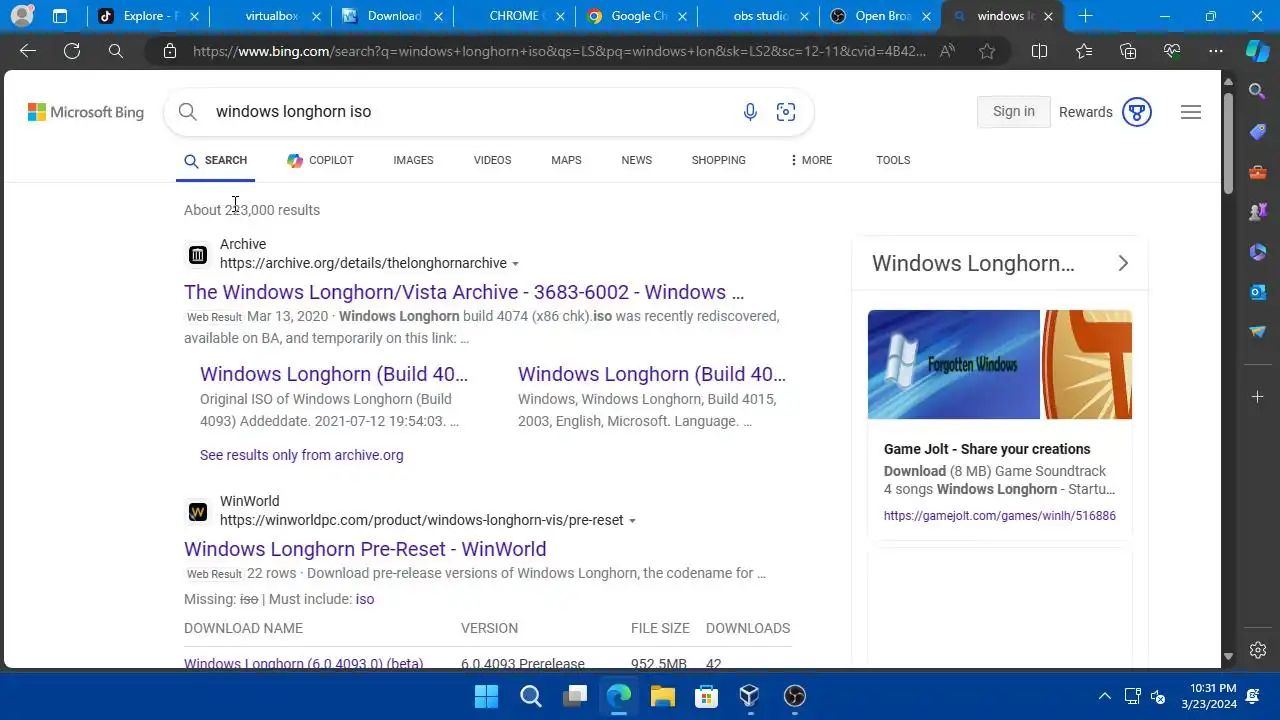This screenshot has width=1280, height=720.
Task: Start Read aloud from address bar icon
Action: point(947,51)
